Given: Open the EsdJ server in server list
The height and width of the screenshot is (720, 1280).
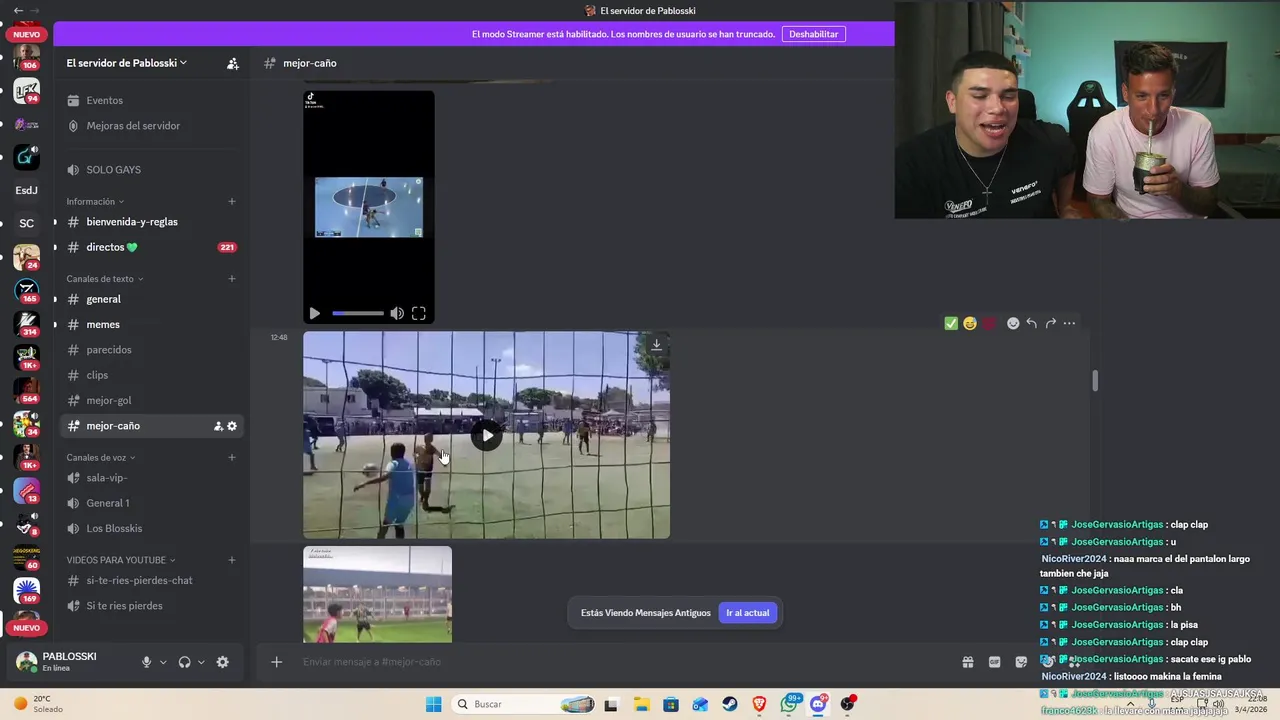Looking at the screenshot, I should coord(27,190).
